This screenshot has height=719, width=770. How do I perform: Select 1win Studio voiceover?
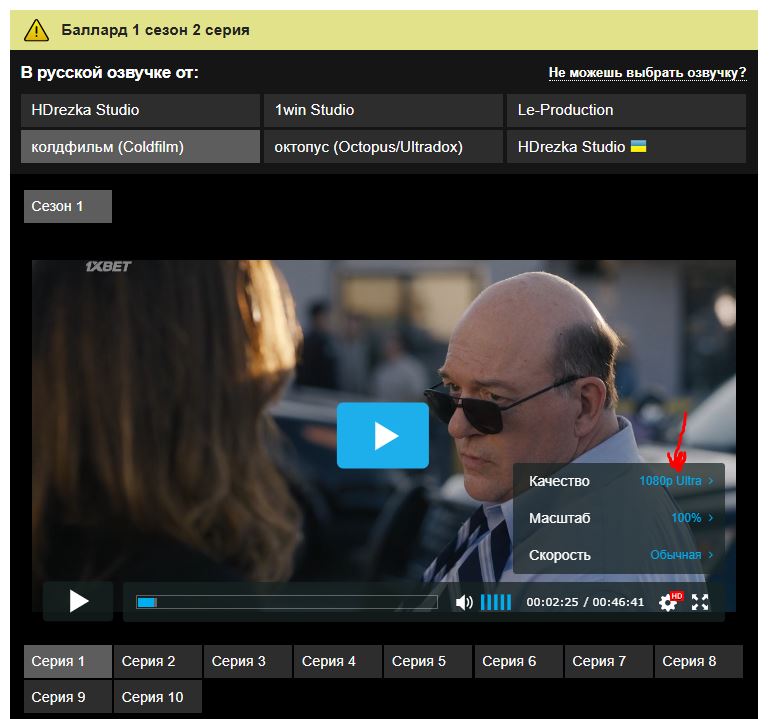coord(383,110)
